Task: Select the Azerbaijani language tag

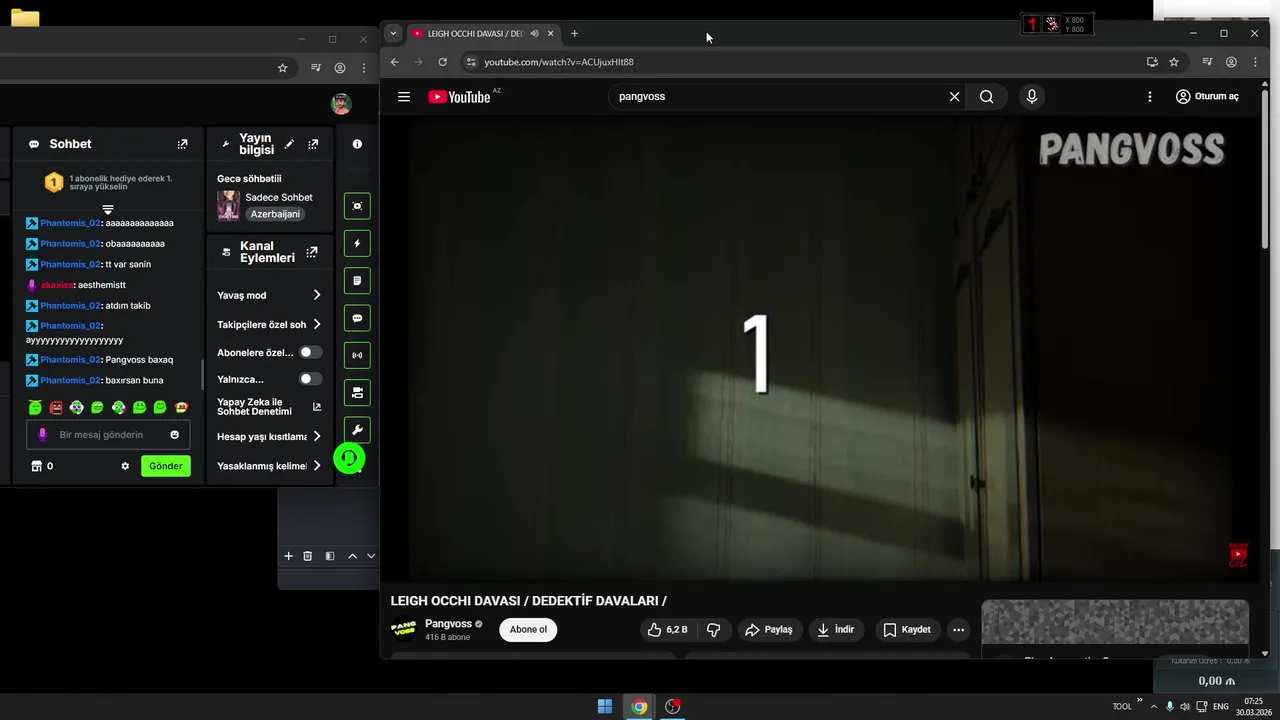Action: 275,214
